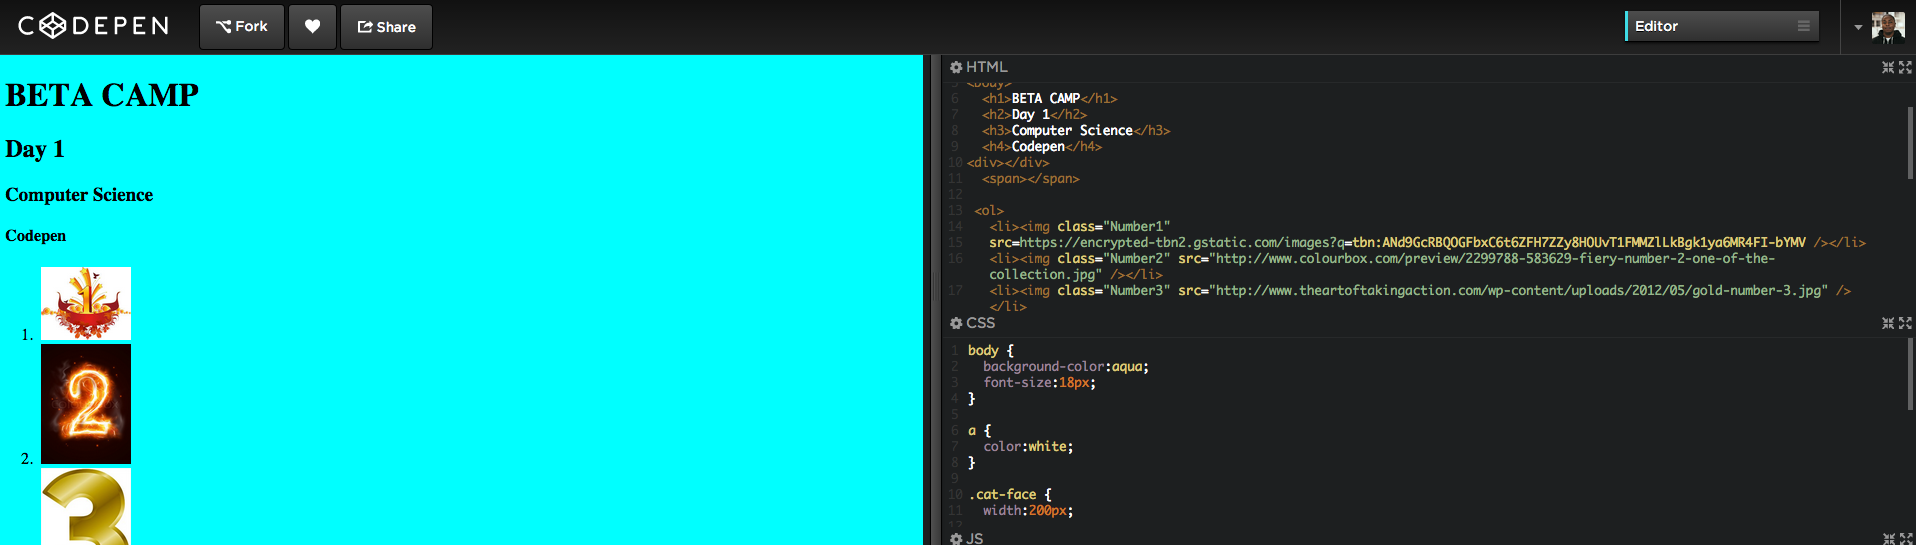Click the CSS editor vertical scrollbar

click(1910, 375)
